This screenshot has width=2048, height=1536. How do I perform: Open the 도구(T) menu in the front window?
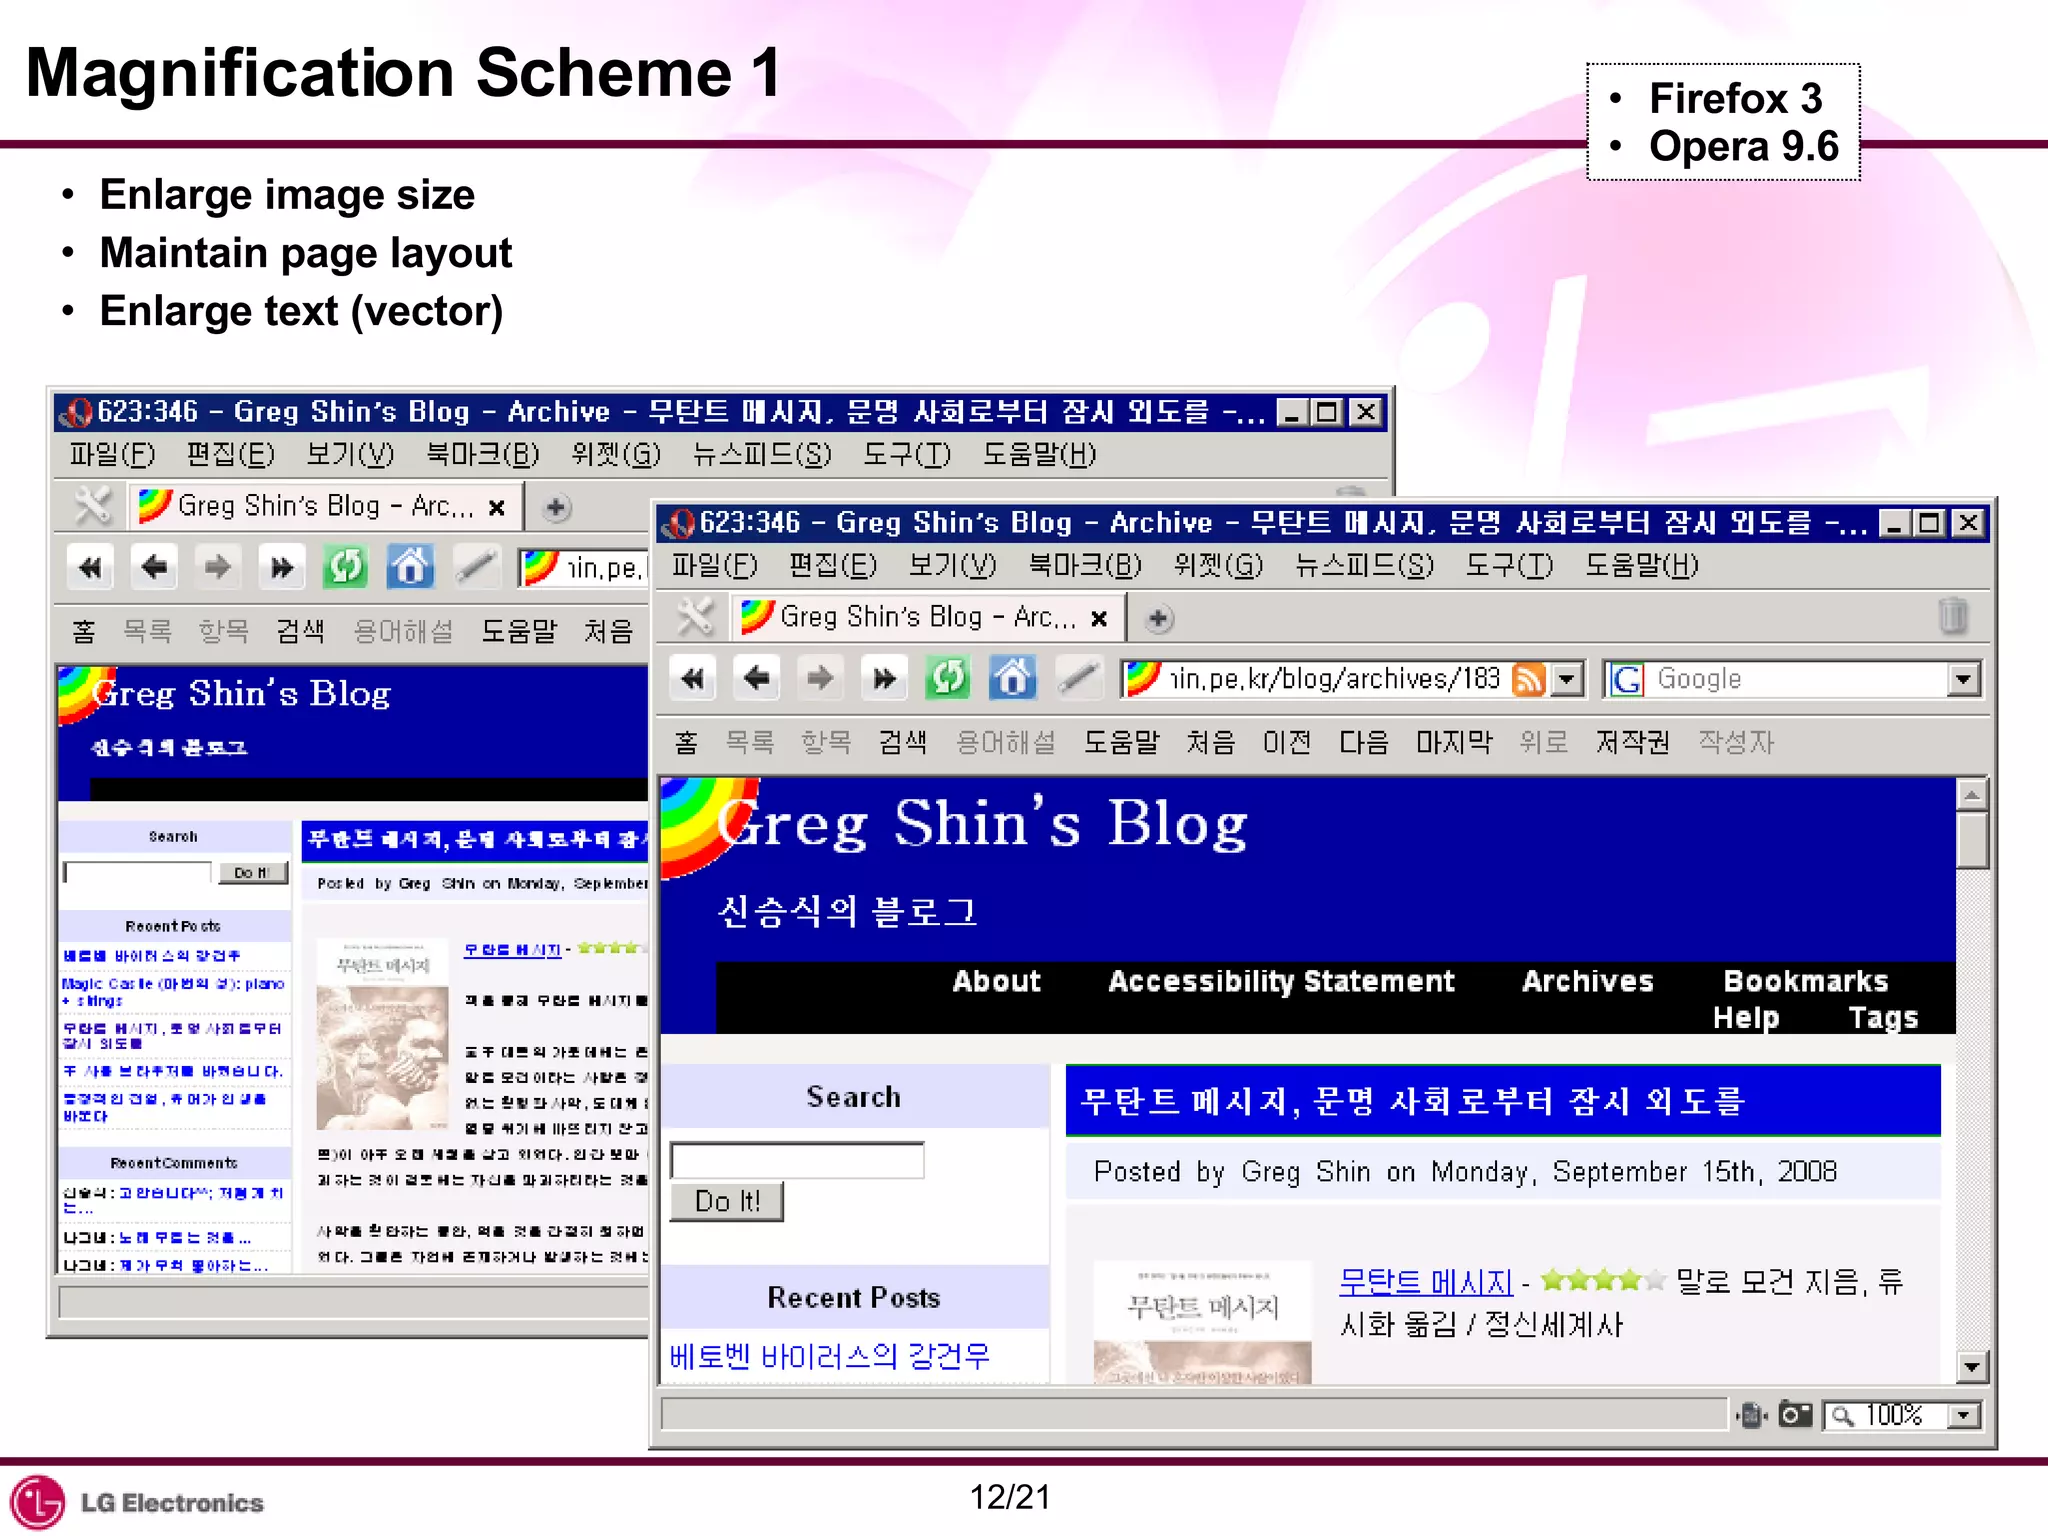pyautogui.click(x=1509, y=566)
